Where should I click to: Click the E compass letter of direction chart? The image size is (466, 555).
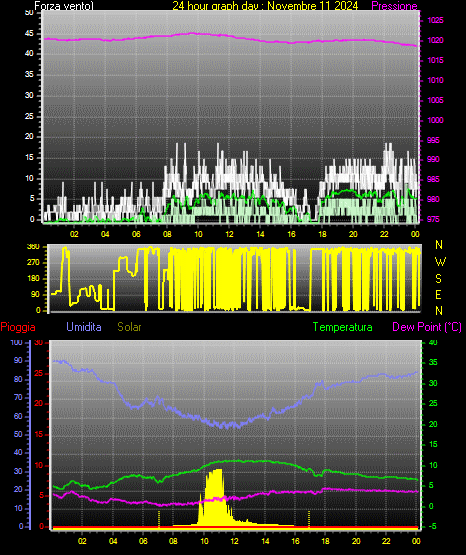pyautogui.click(x=439, y=295)
